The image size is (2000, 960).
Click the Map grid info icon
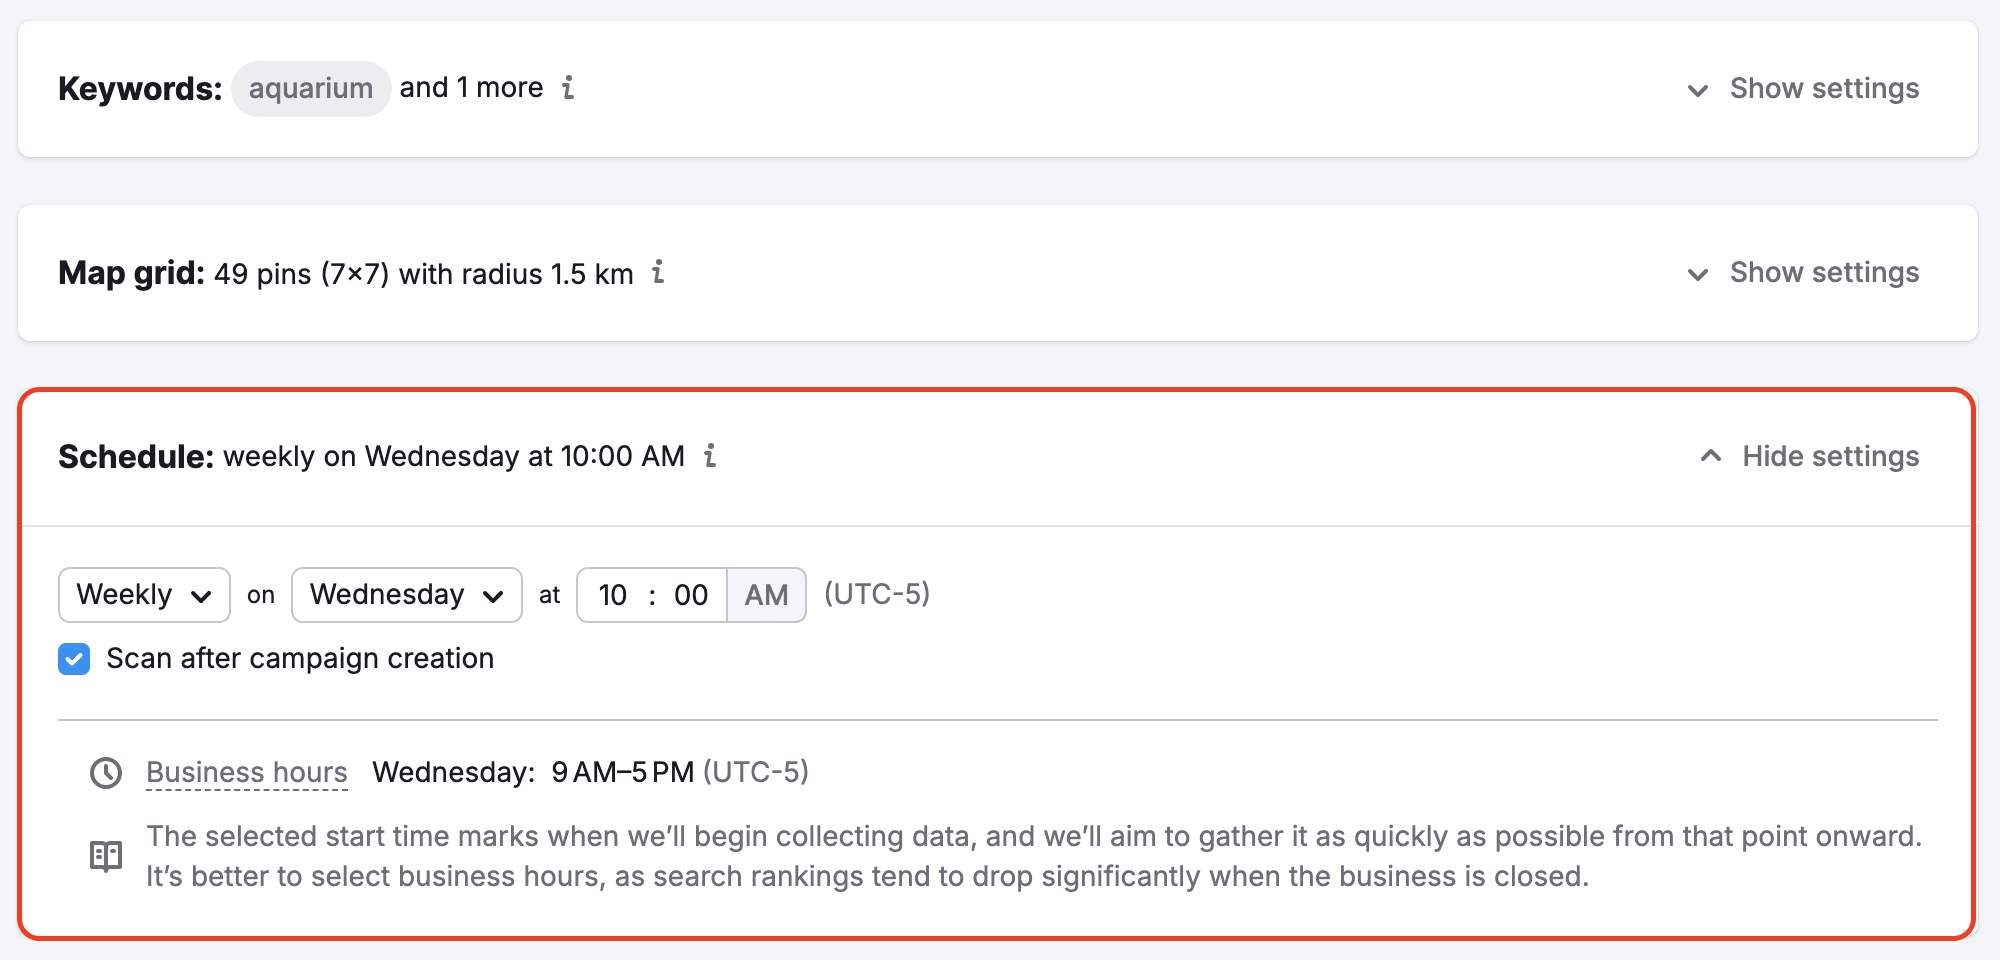pyautogui.click(x=658, y=274)
